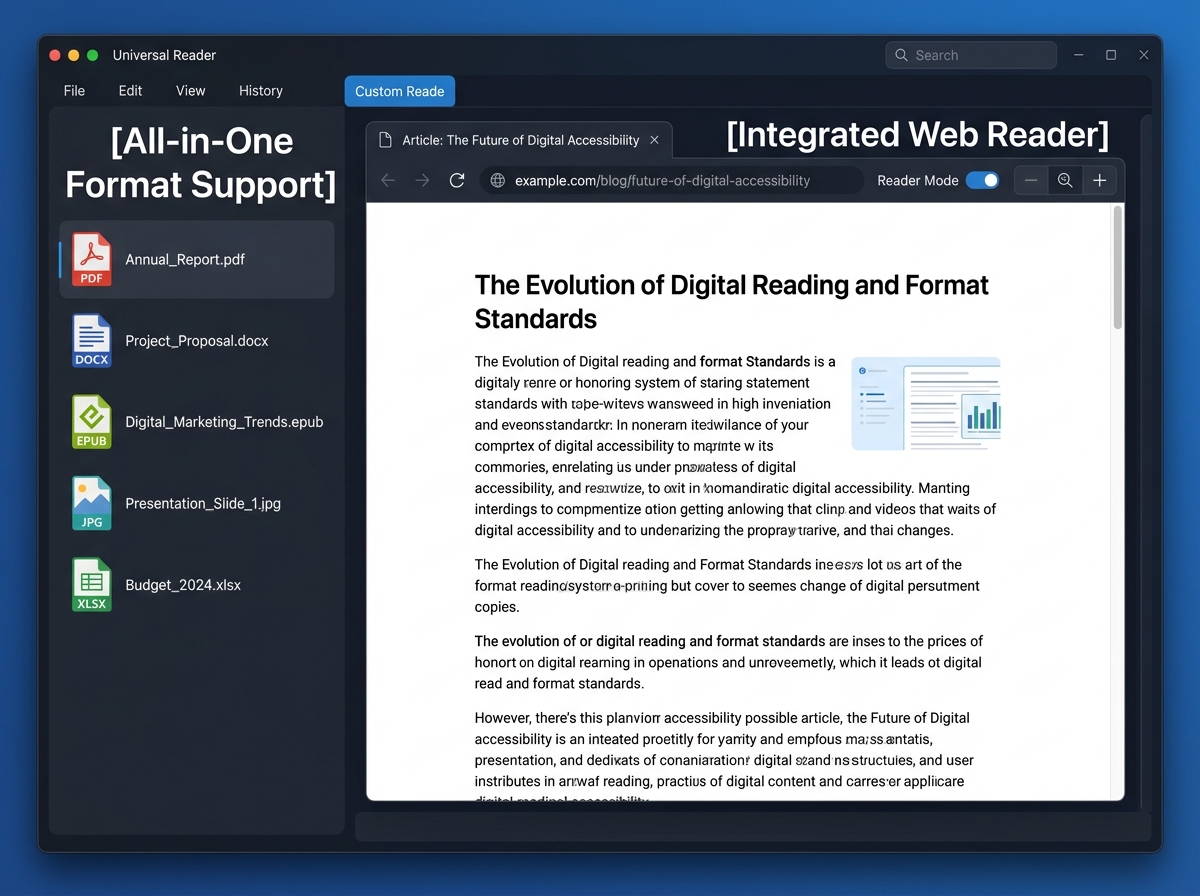Click the green XLSX spreadsheet icon
Viewport: 1200px width, 896px height.
[92, 585]
